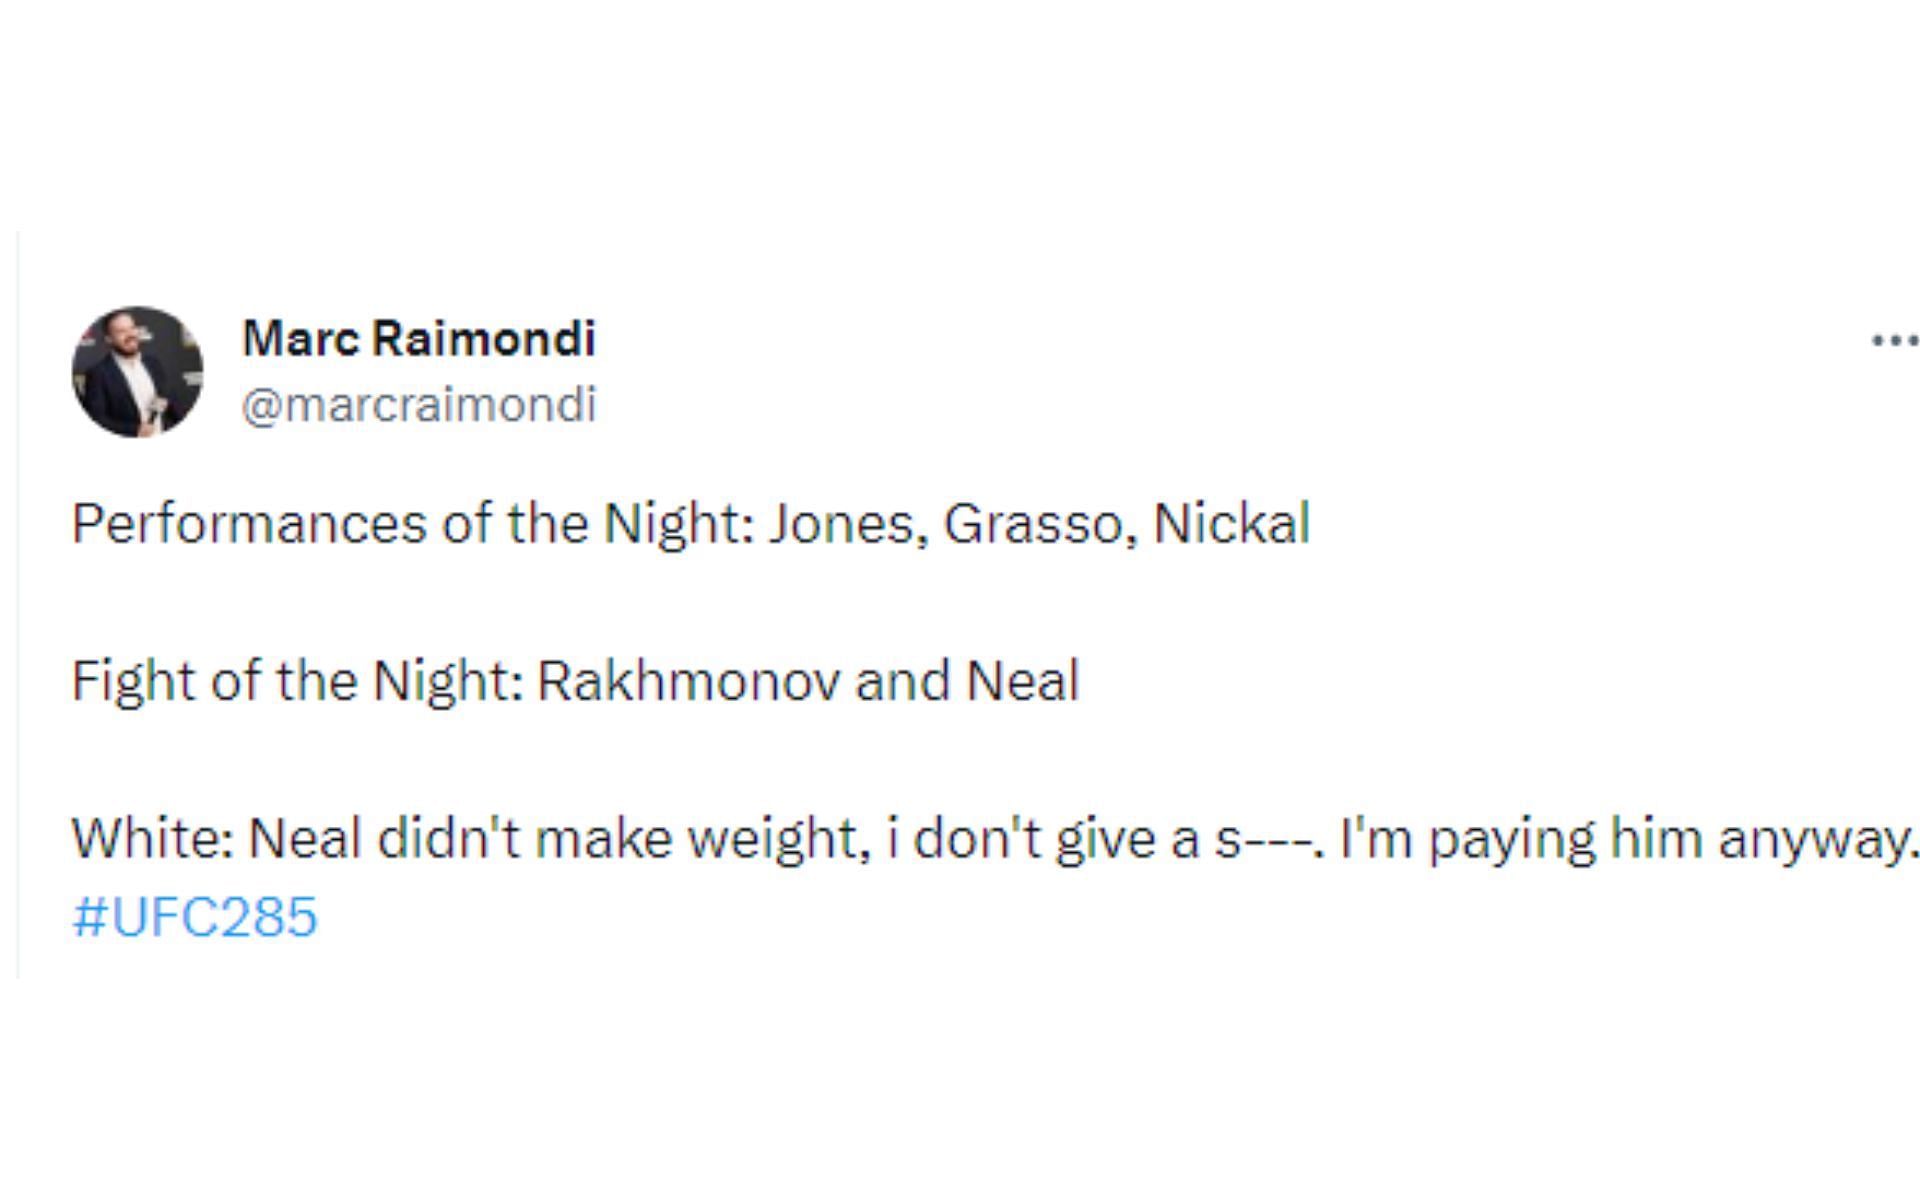Click the word "Performances" in the tweet
1920x1200 pixels.
(x=249, y=523)
